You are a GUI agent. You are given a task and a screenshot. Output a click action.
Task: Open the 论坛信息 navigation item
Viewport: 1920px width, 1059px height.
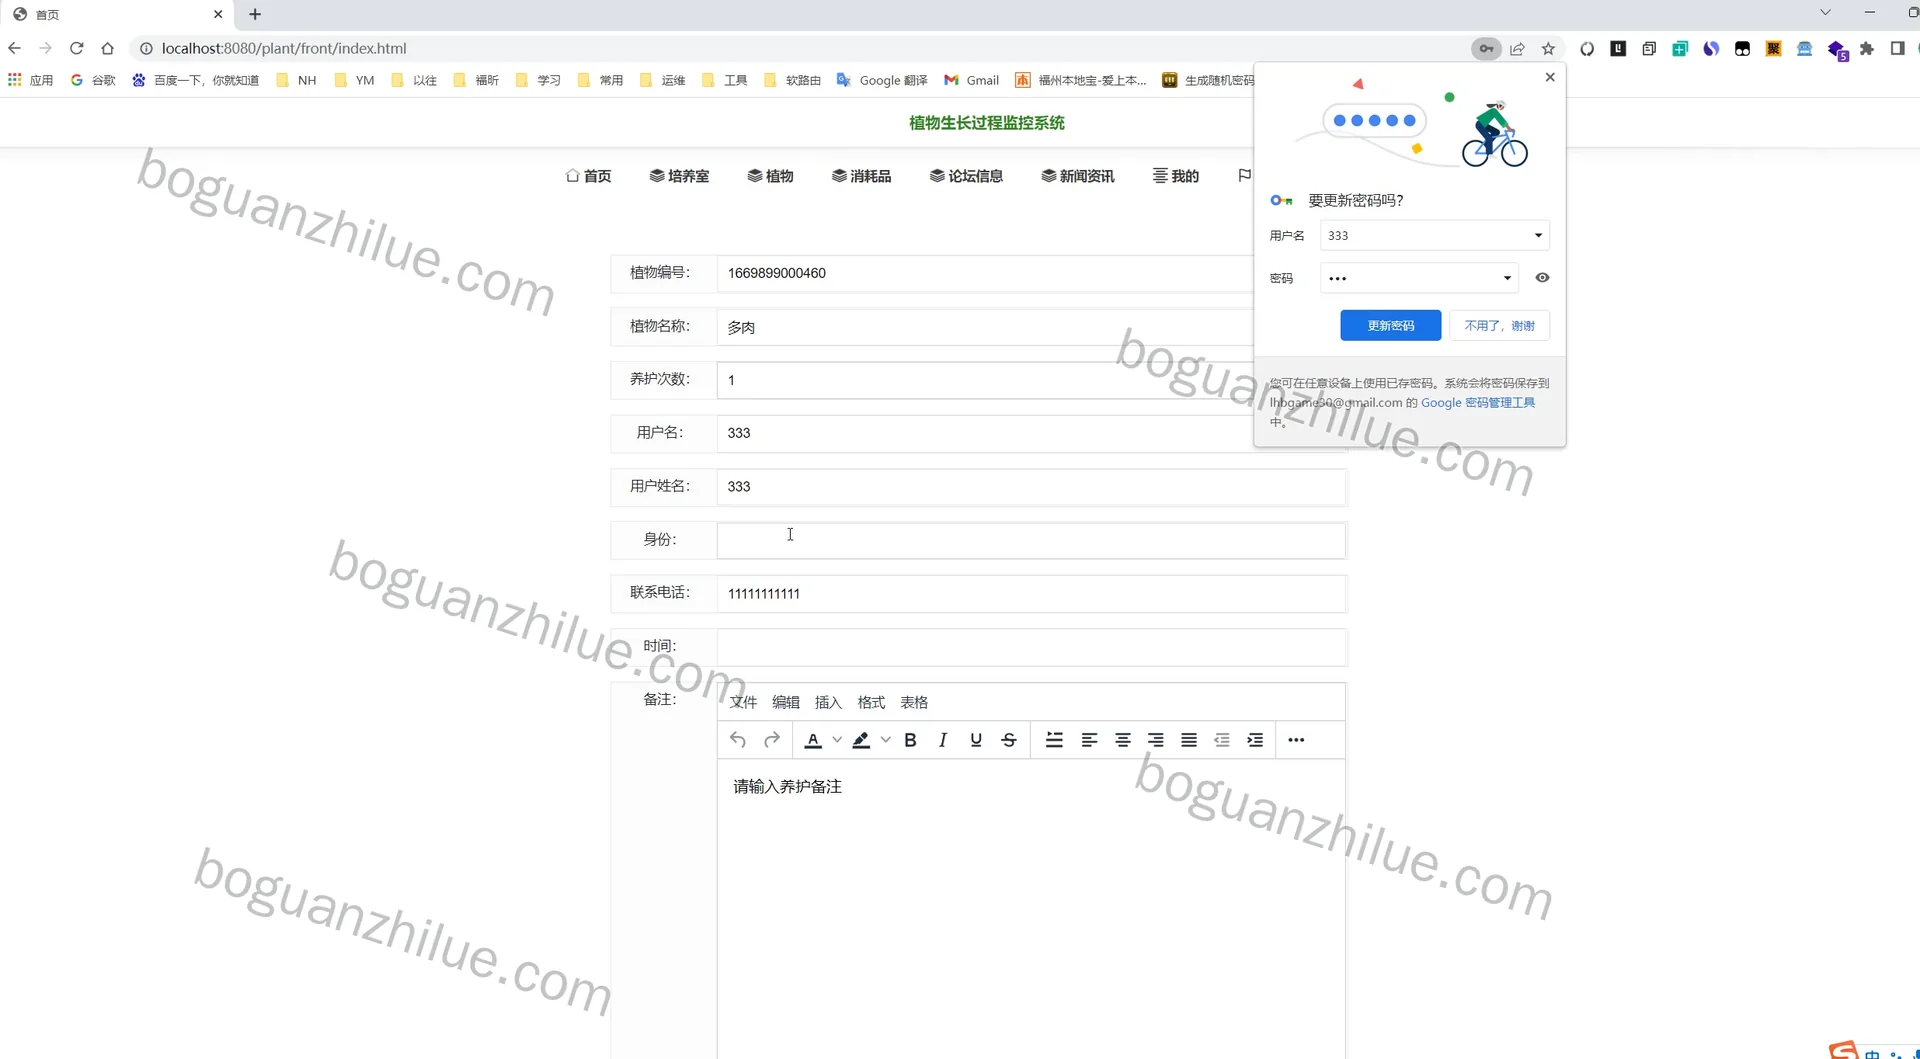[x=966, y=176]
